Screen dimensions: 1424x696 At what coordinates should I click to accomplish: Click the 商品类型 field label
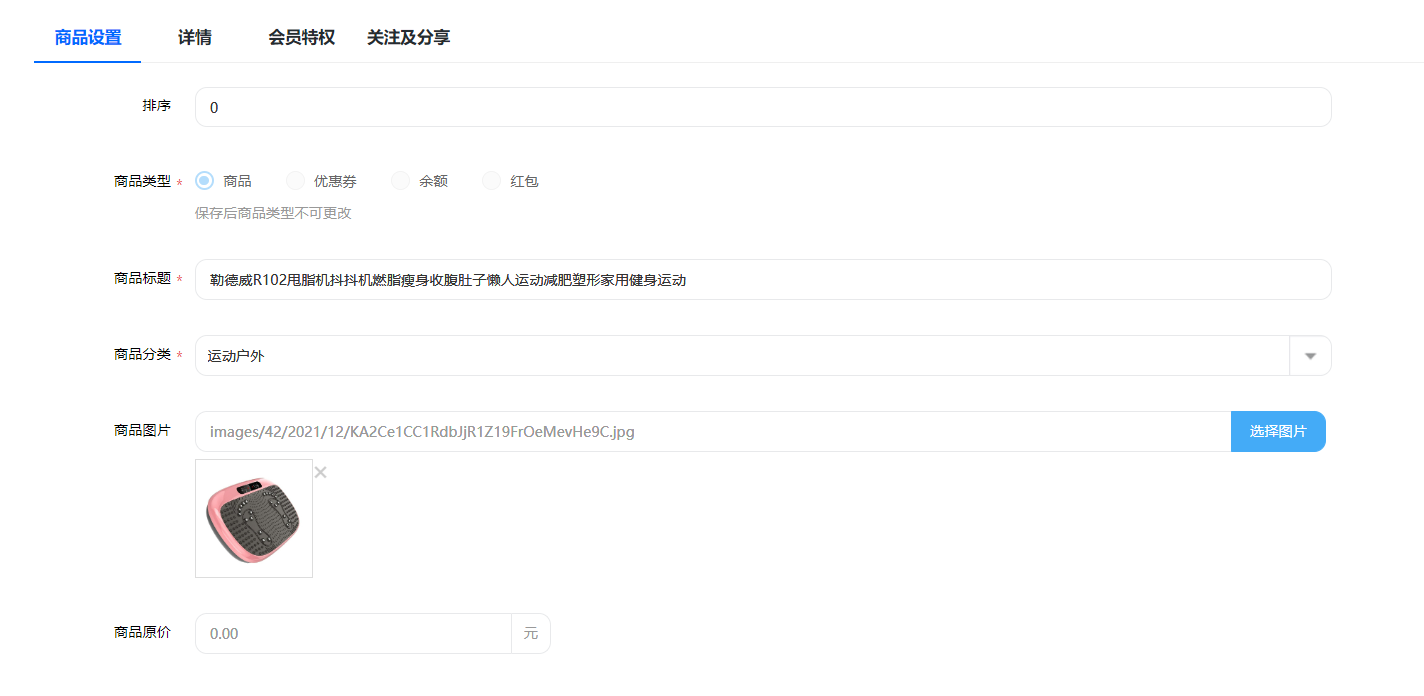(142, 181)
